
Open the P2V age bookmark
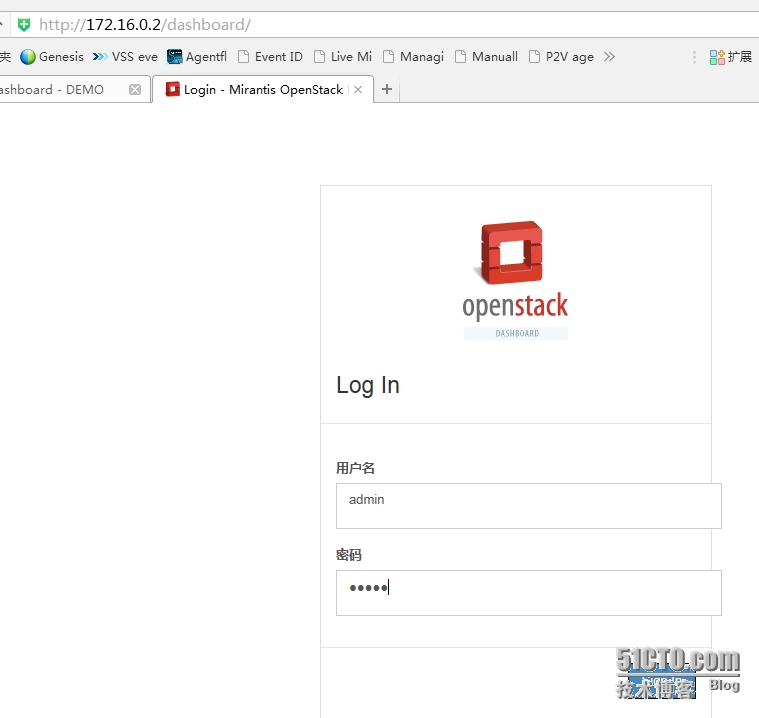pyautogui.click(x=561, y=57)
